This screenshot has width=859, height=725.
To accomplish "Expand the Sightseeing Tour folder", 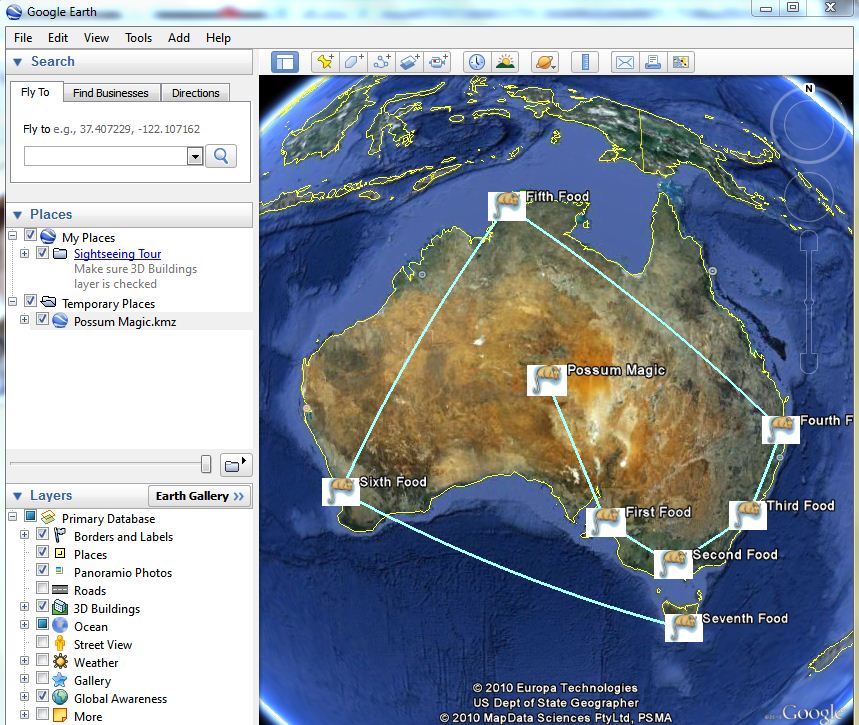I will (x=24, y=253).
